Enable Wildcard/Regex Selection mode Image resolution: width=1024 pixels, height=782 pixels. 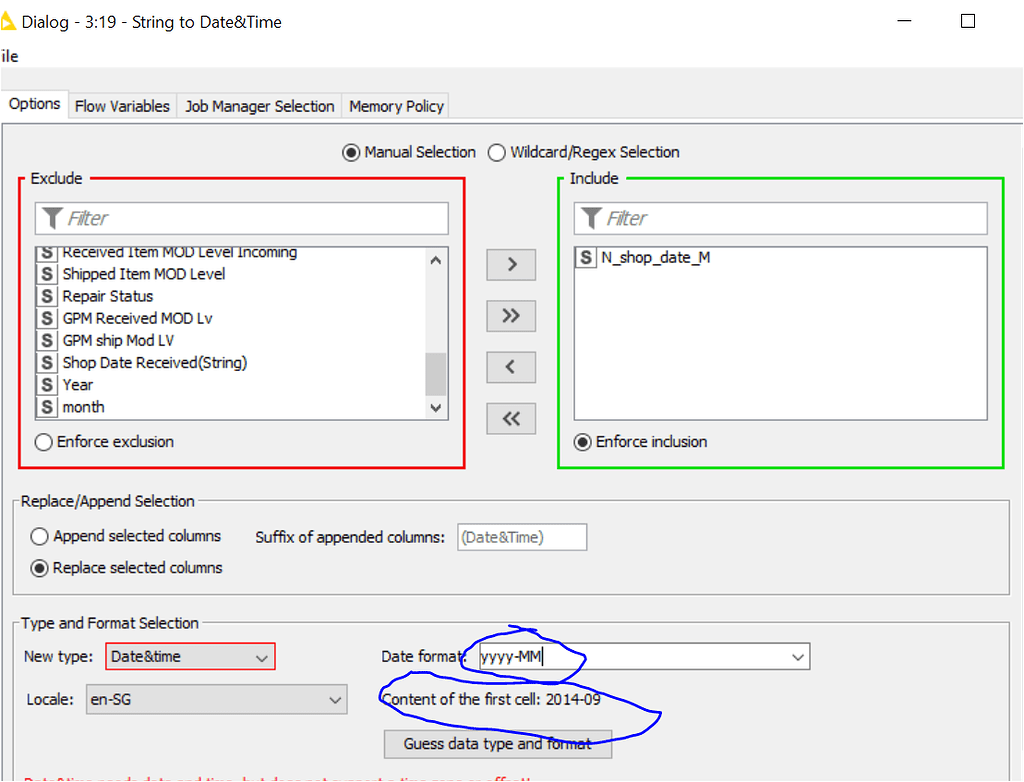tap(496, 152)
